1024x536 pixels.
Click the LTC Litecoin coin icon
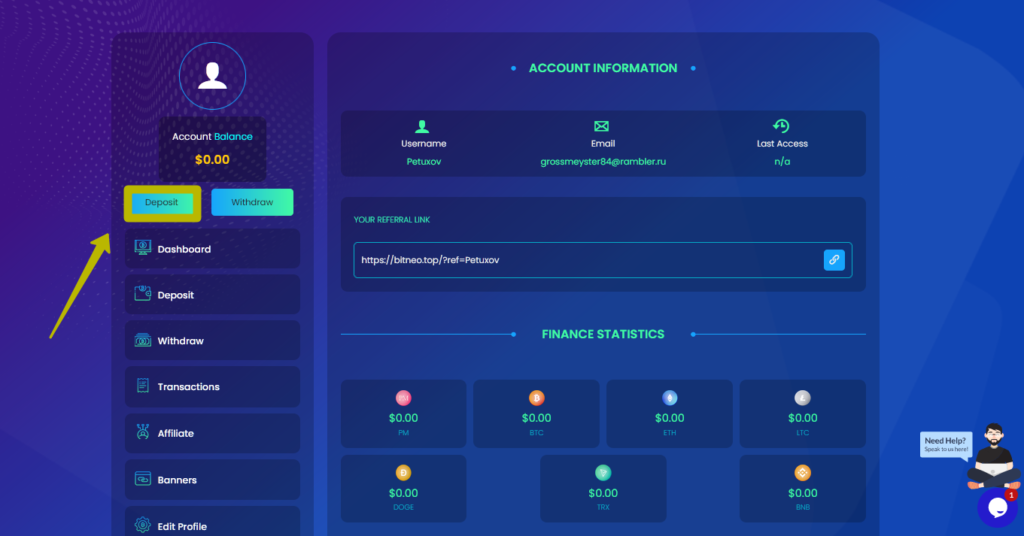coord(803,398)
